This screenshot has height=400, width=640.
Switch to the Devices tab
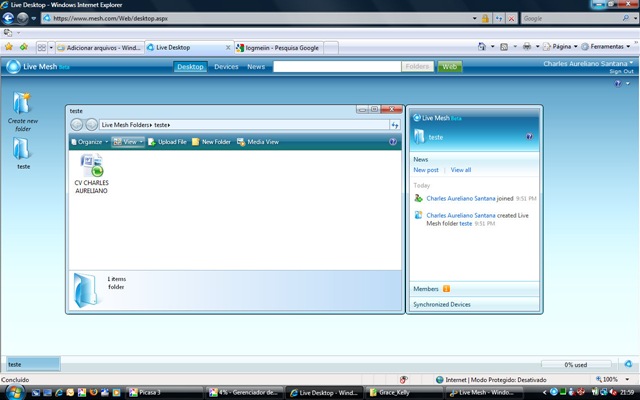pyautogui.click(x=226, y=66)
